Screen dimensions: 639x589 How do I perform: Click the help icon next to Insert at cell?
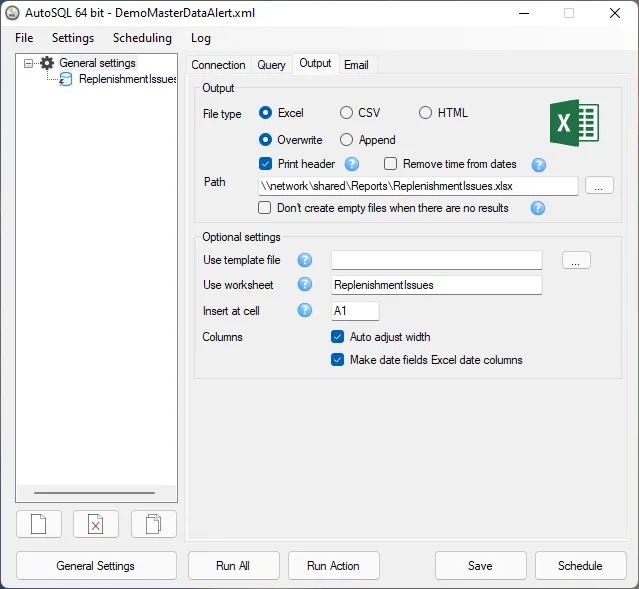pos(304,311)
